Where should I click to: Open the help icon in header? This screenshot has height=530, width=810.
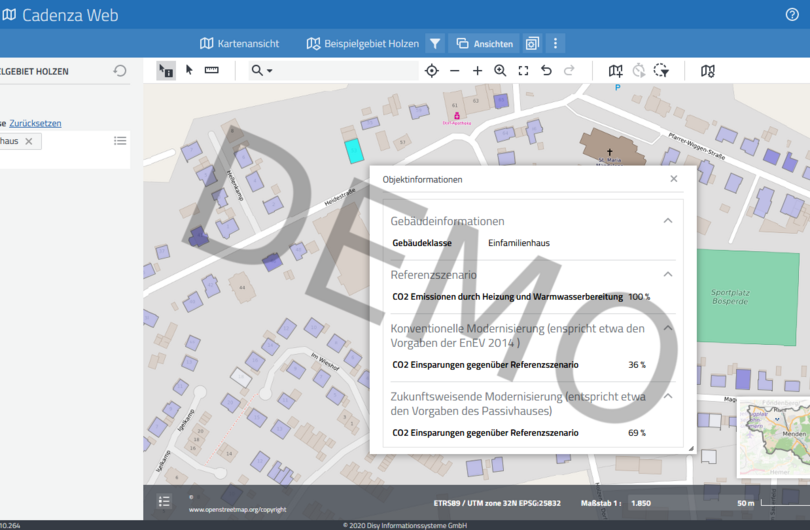click(792, 14)
